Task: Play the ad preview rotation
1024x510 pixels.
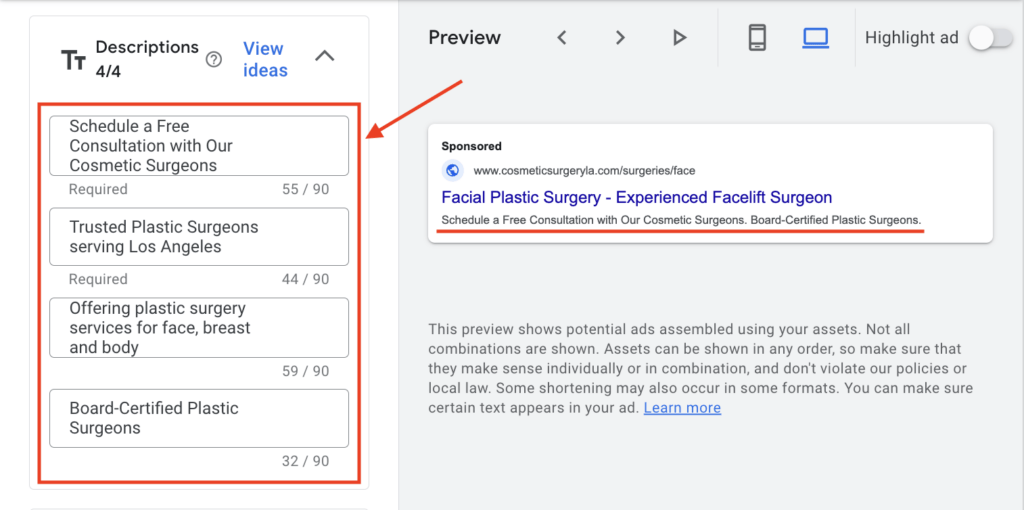Action: click(x=679, y=37)
